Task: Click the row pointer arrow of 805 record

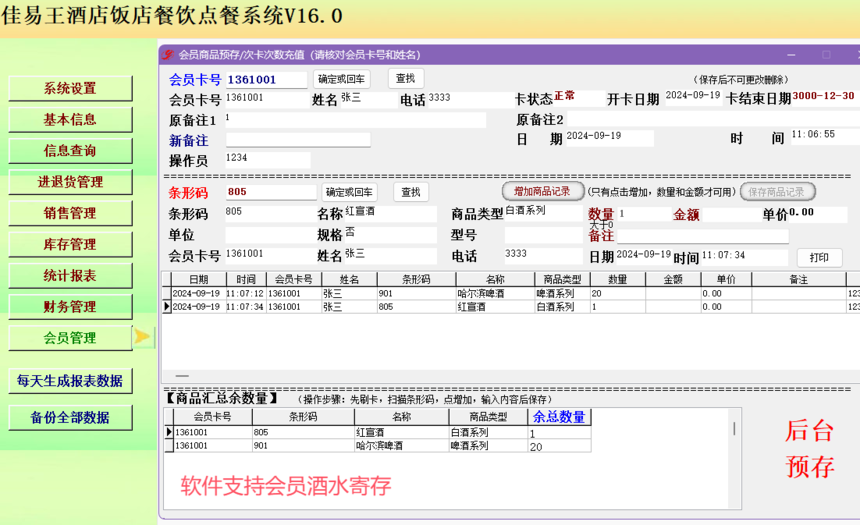Action: point(167,307)
